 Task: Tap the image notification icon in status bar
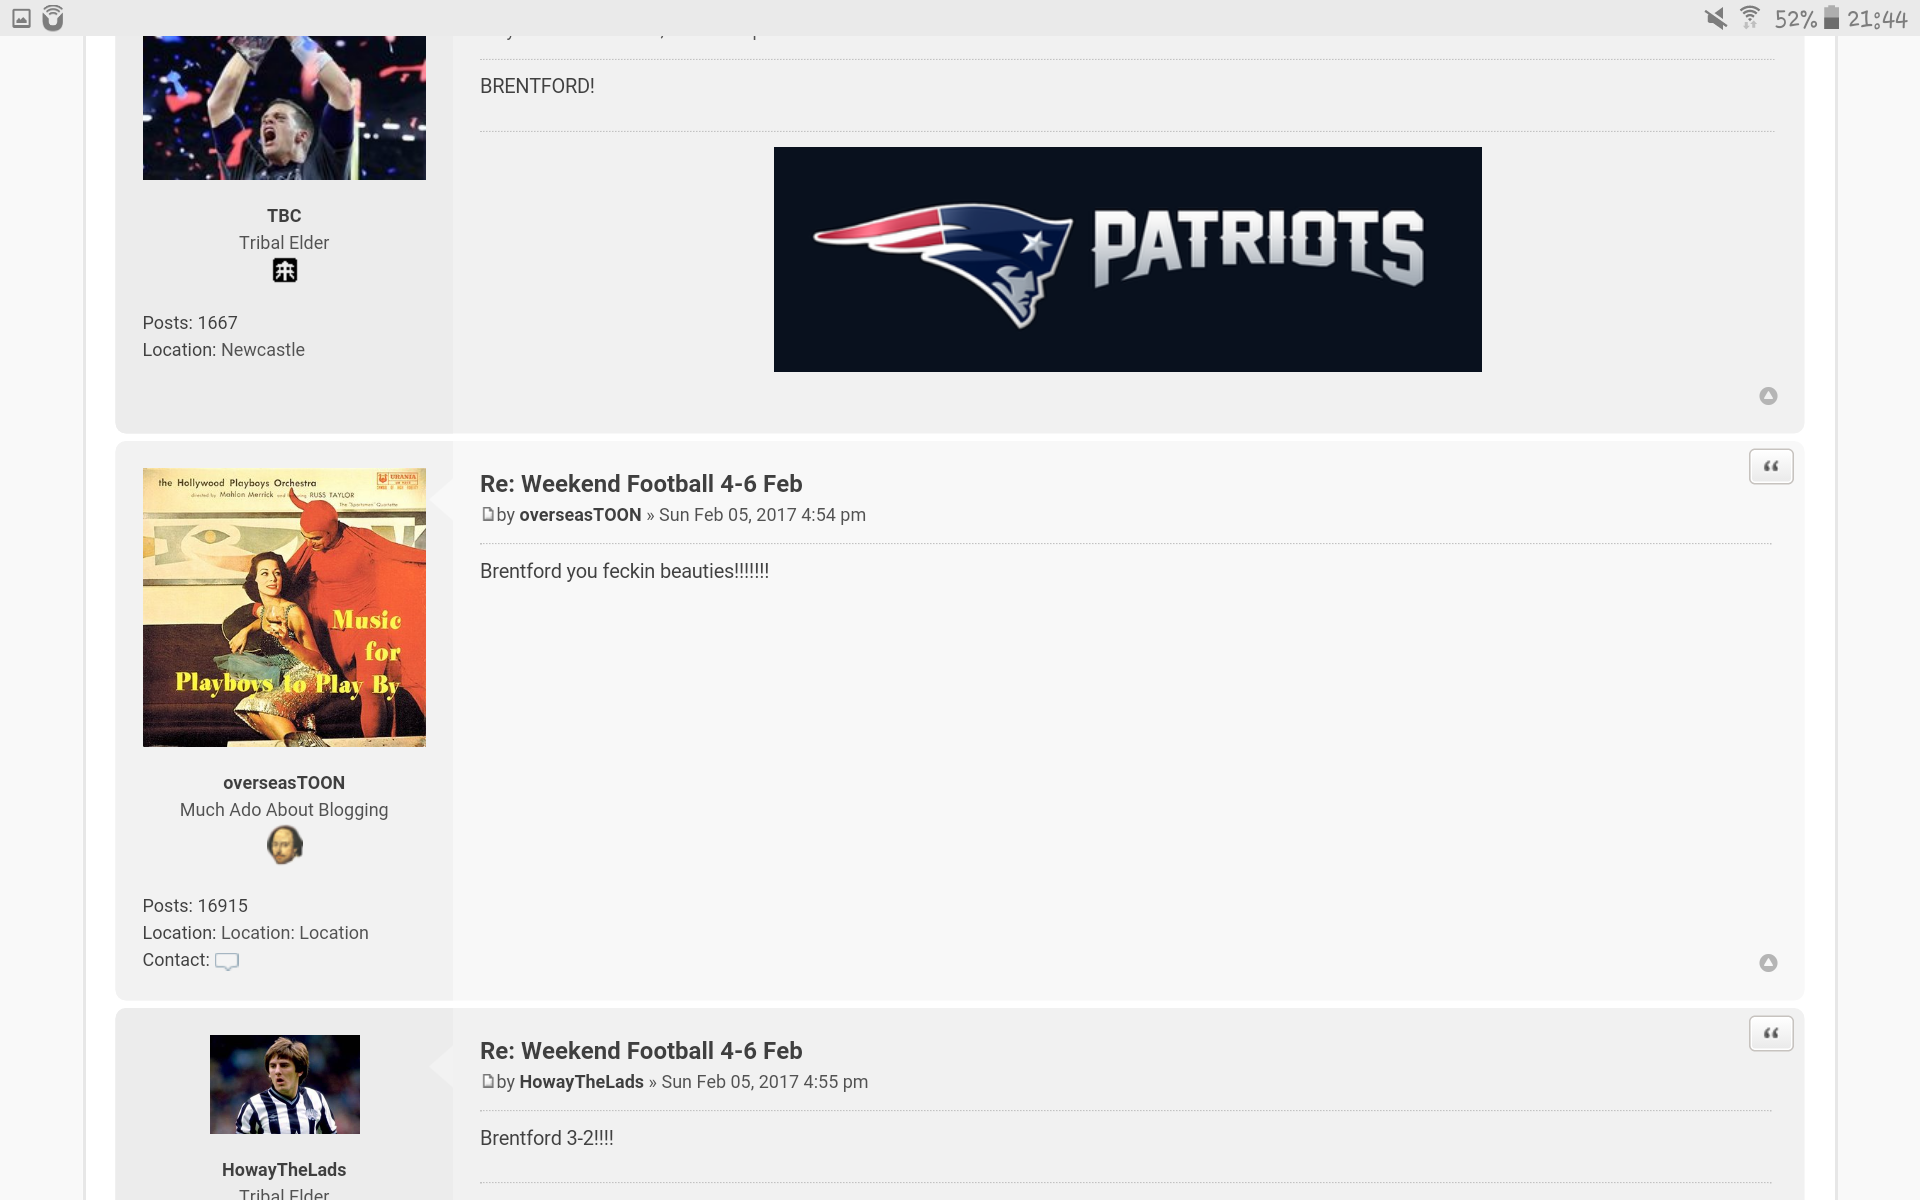pyautogui.click(x=21, y=18)
